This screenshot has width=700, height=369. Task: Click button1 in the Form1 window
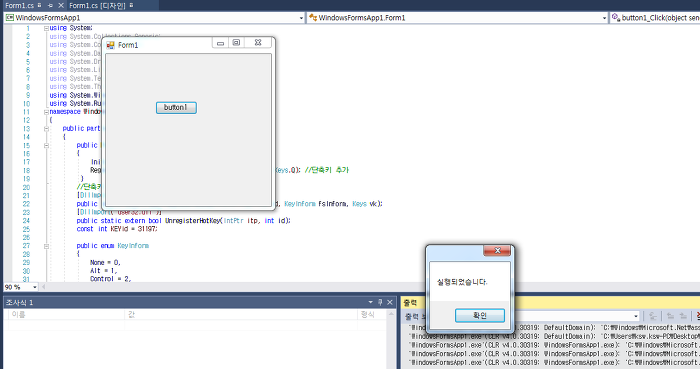pos(176,108)
